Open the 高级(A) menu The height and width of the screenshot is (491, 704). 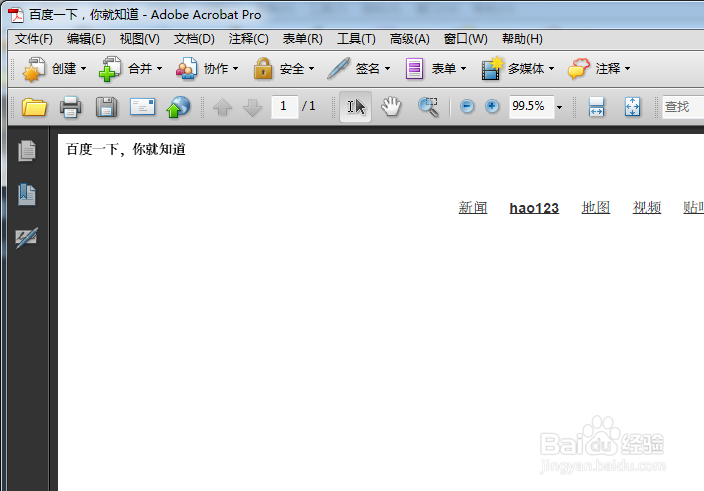coord(409,39)
